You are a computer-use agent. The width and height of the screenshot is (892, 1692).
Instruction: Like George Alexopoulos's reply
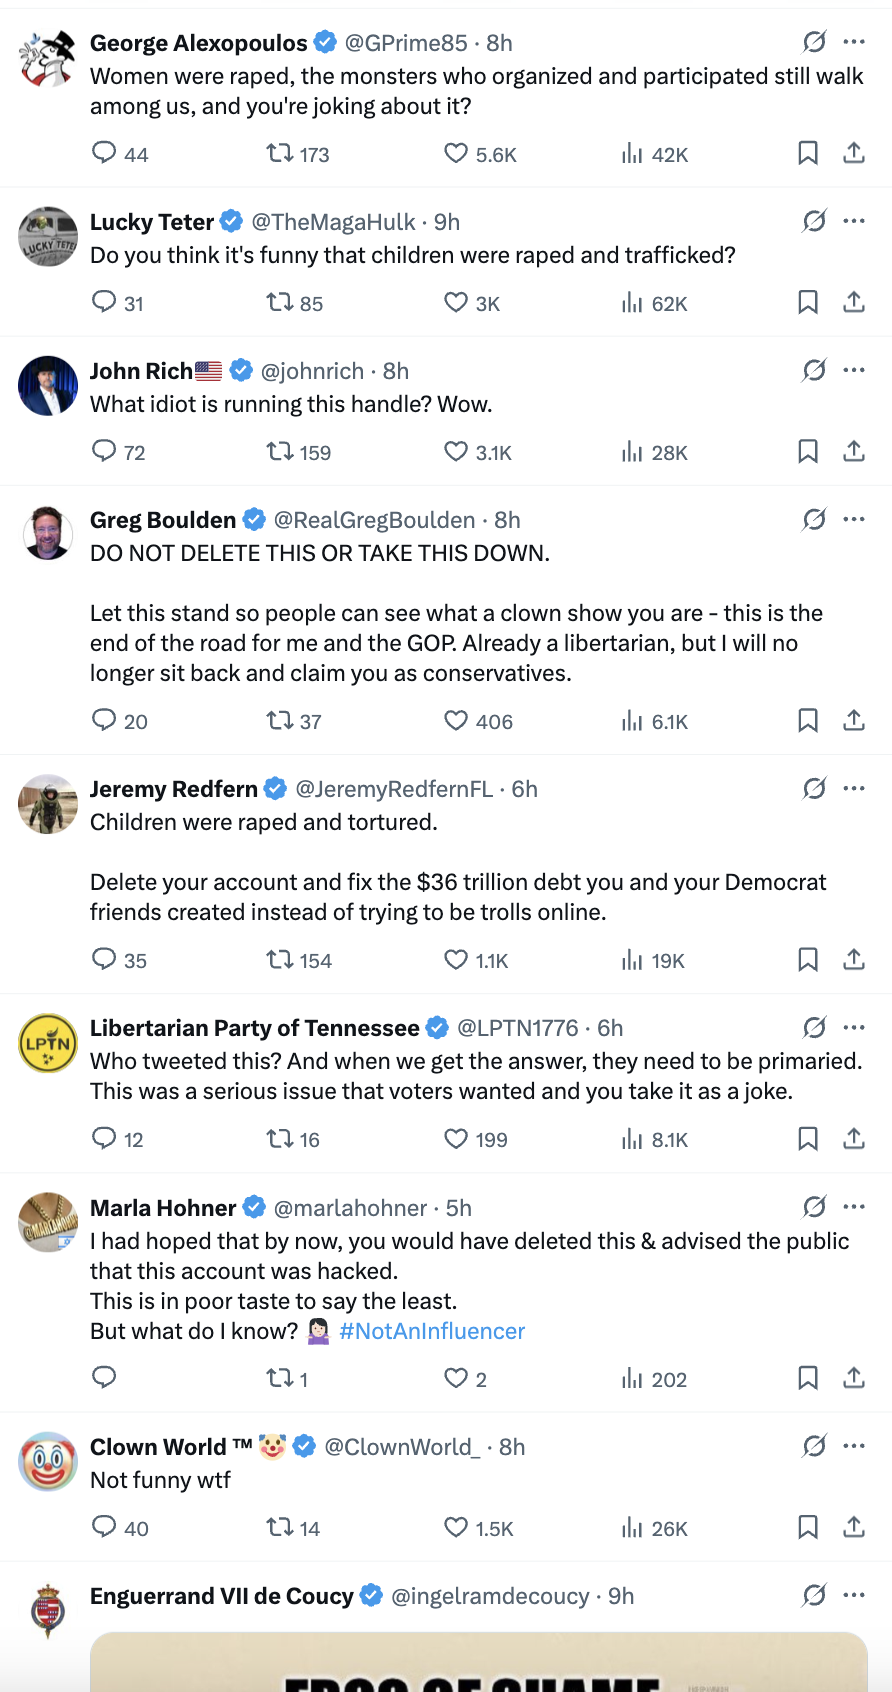tap(456, 154)
